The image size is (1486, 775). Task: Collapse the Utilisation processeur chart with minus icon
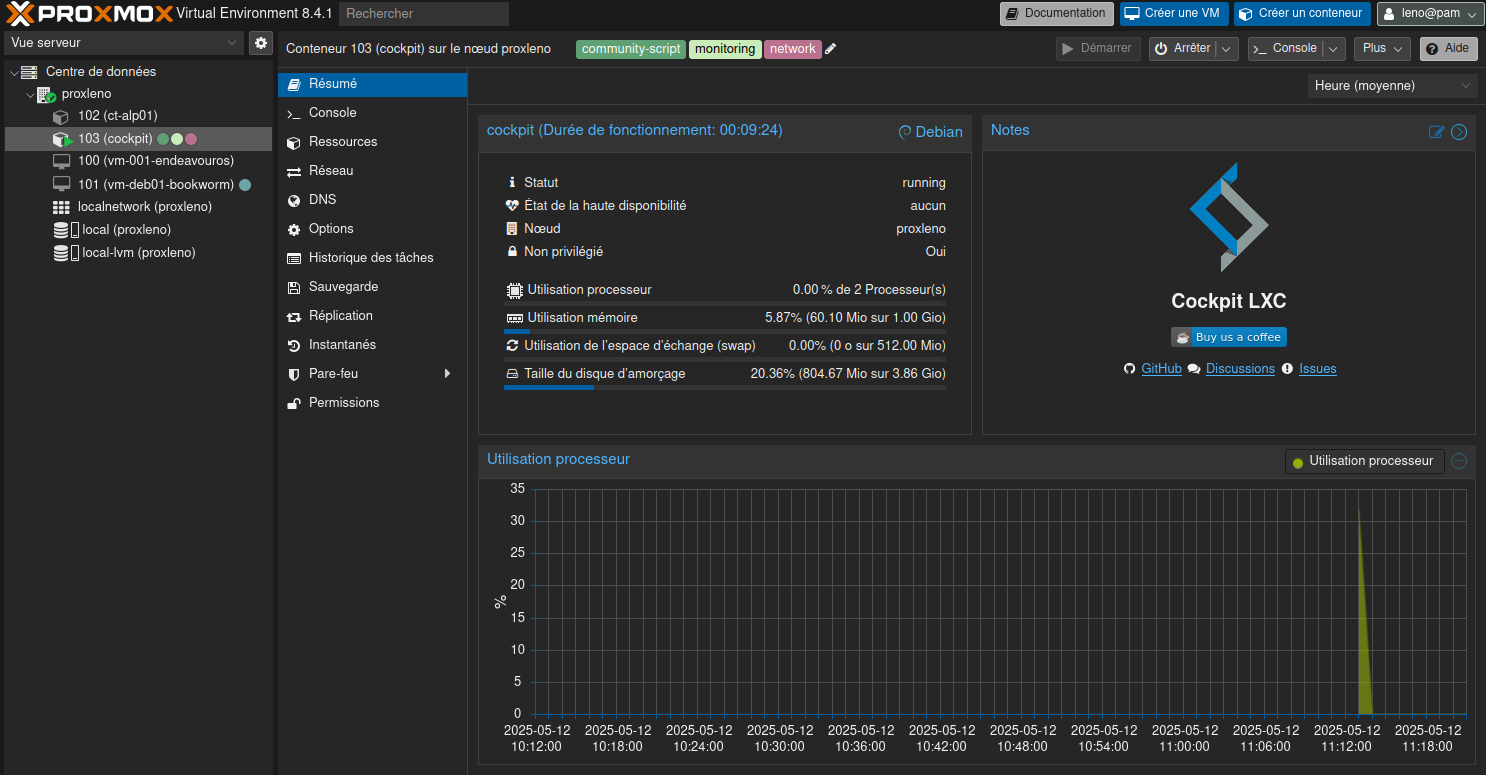1459,461
